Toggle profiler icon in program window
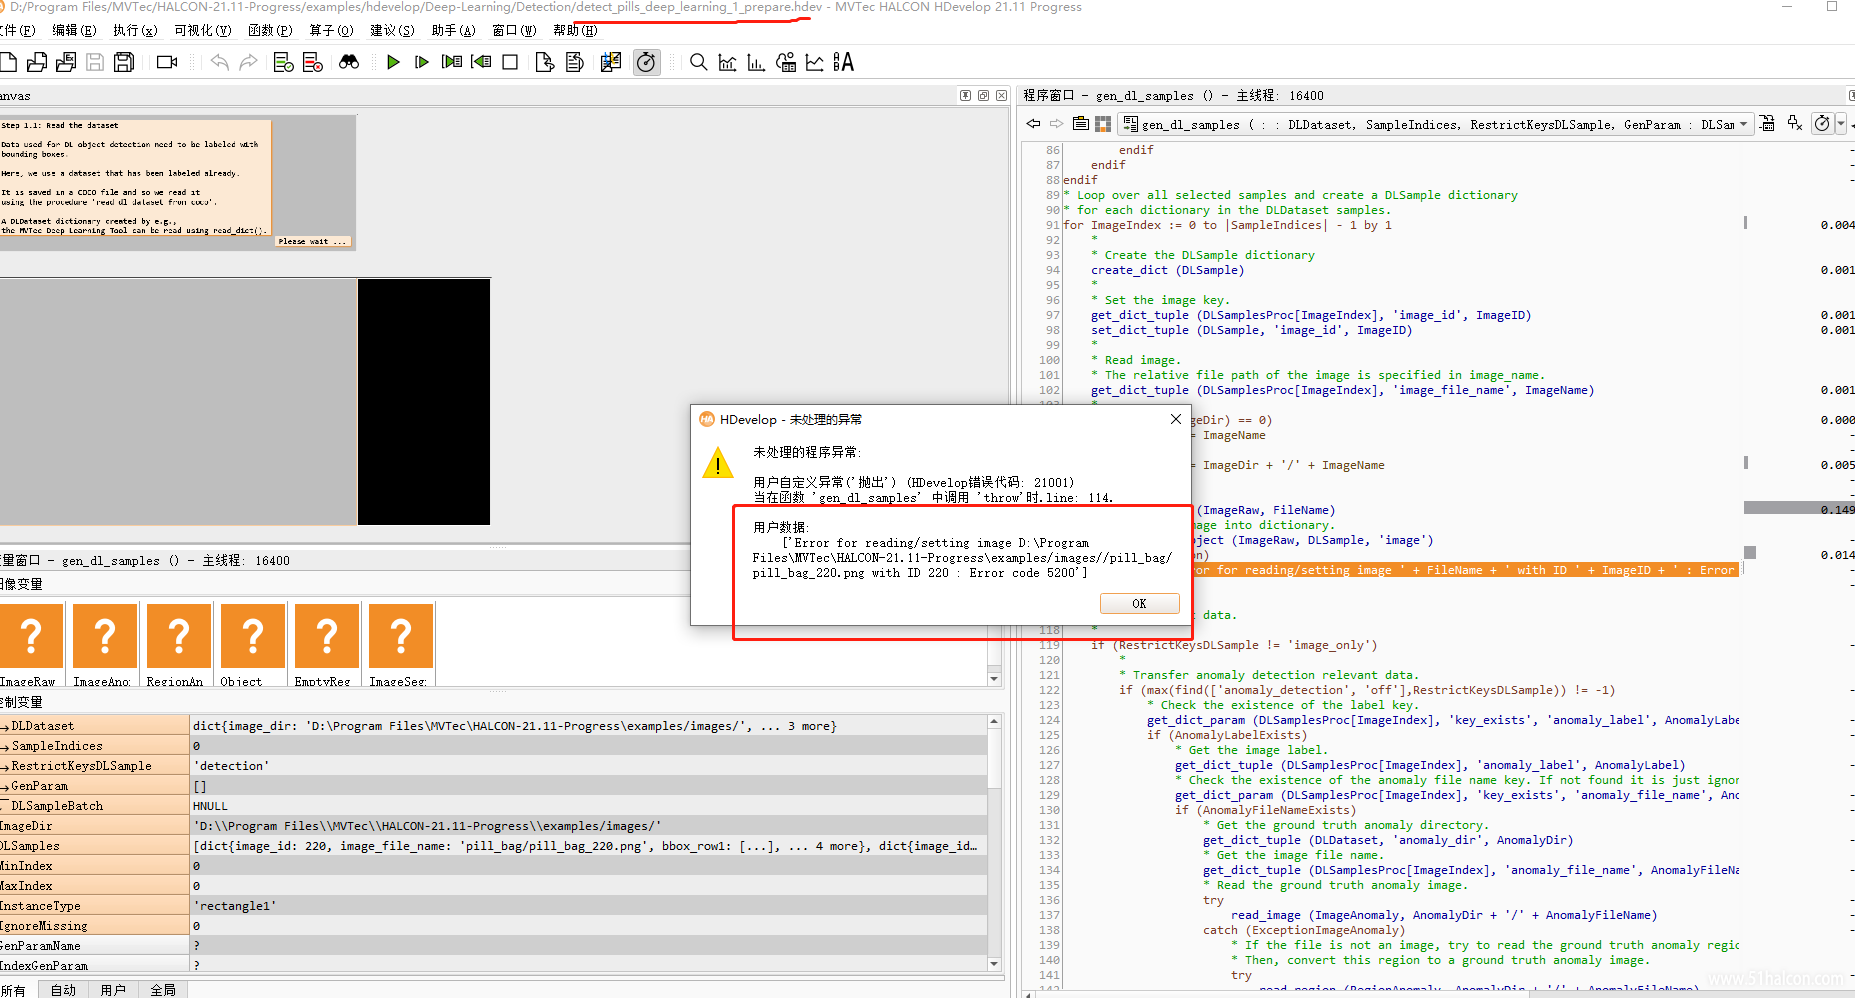 [x=1822, y=123]
